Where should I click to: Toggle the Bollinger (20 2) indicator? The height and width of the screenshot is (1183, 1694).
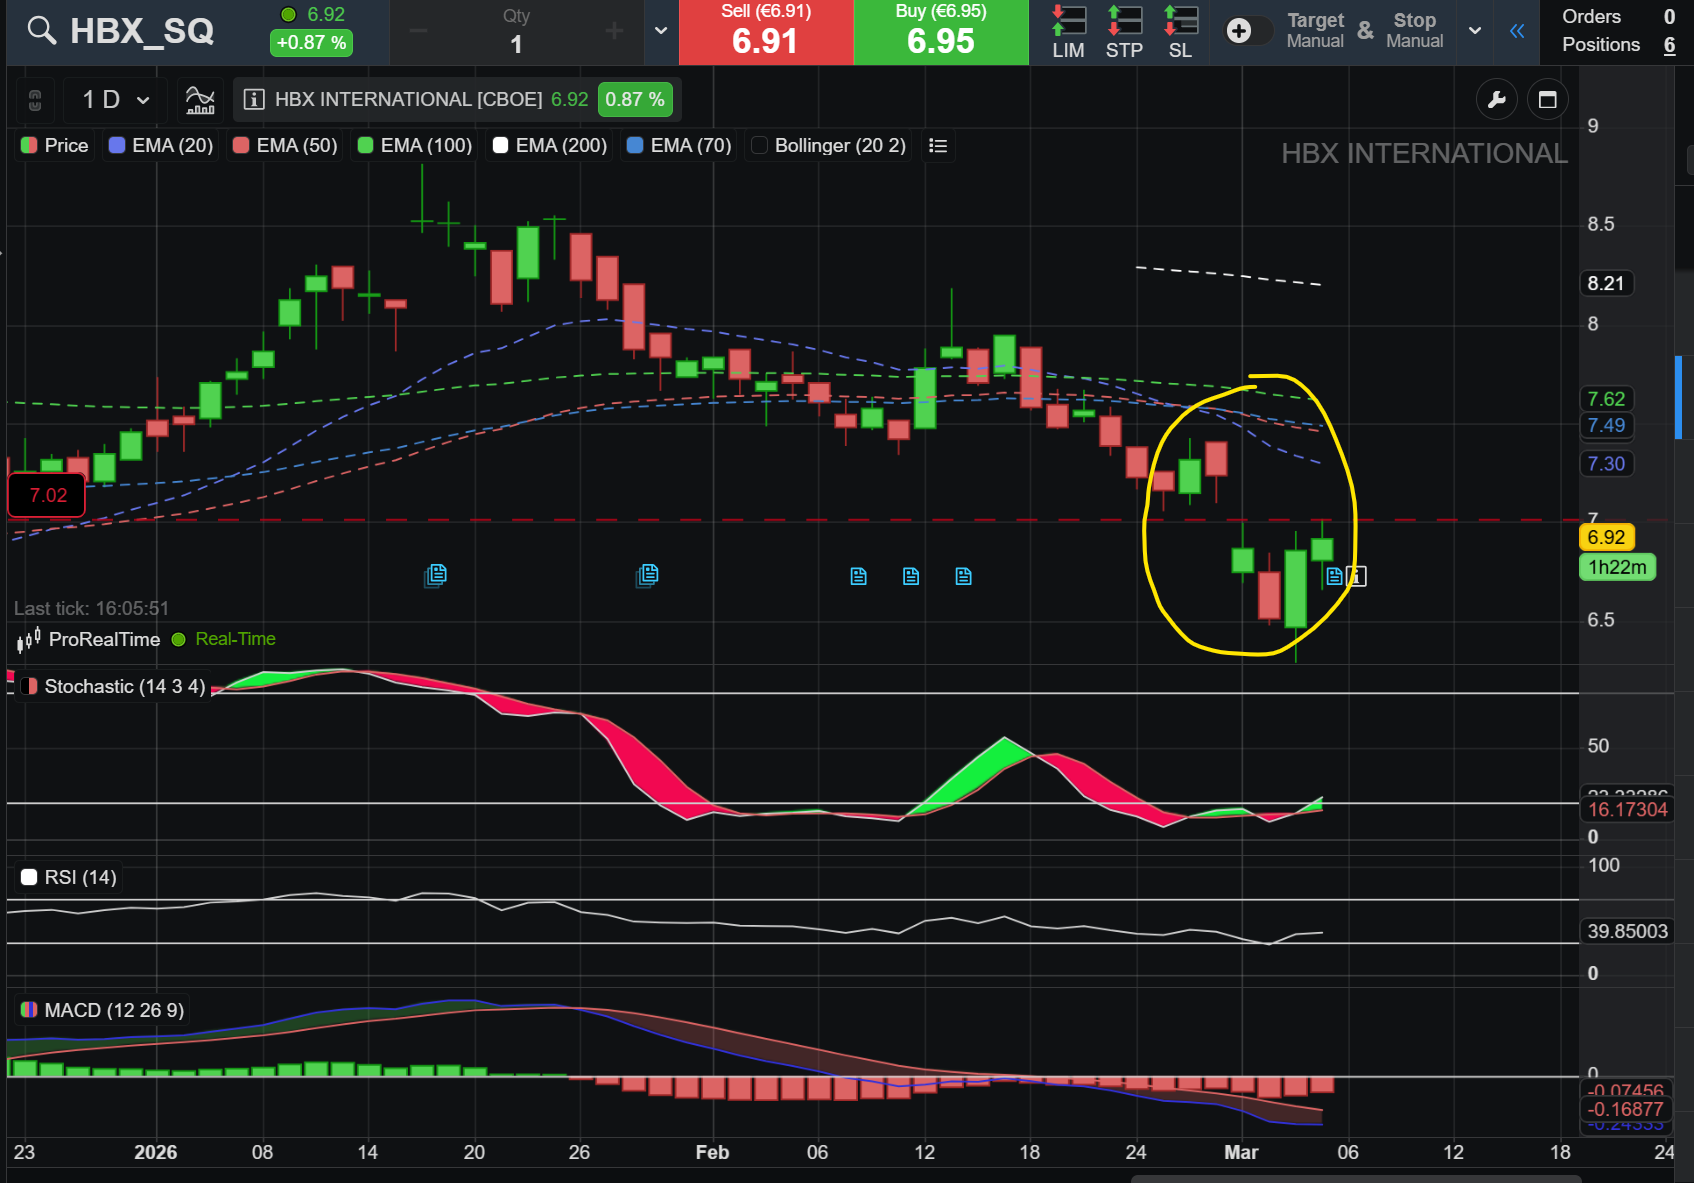click(x=829, y=146)
